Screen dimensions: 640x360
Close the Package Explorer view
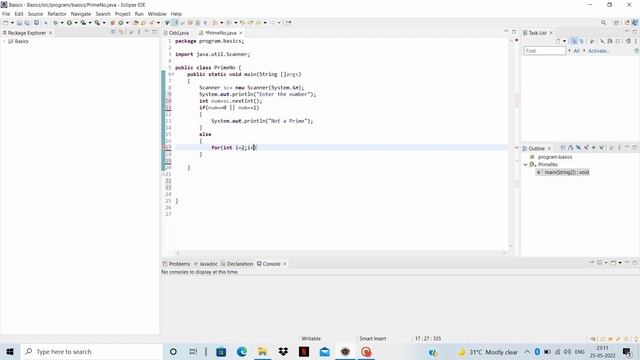51,33
